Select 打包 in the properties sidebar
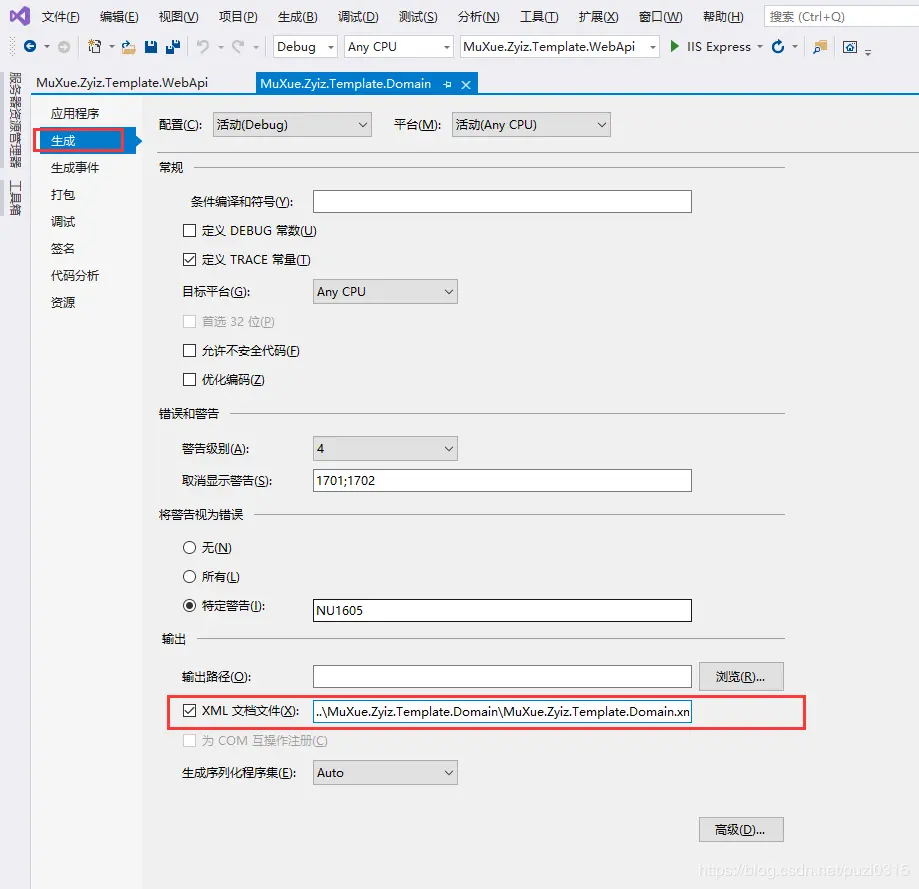The height and width of the screenshot is (889, 919). (63, 195)
